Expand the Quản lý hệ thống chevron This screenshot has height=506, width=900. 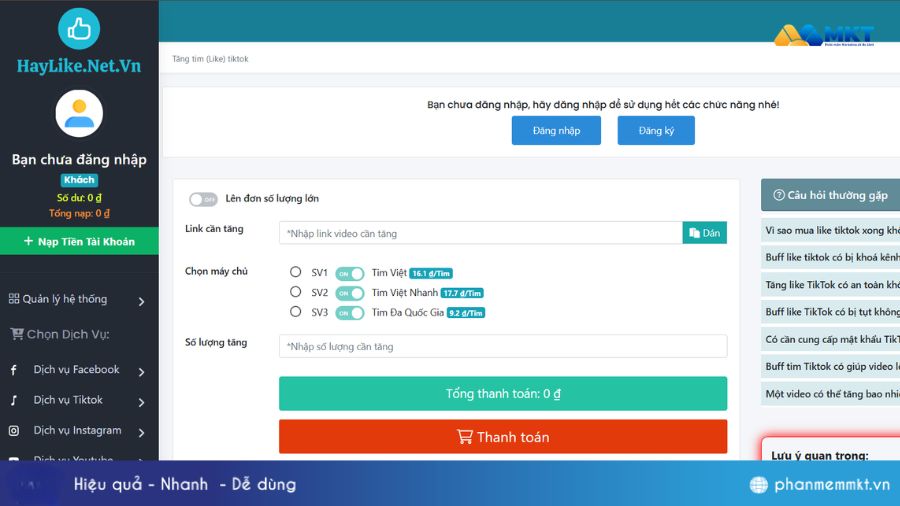coord(141,301)
